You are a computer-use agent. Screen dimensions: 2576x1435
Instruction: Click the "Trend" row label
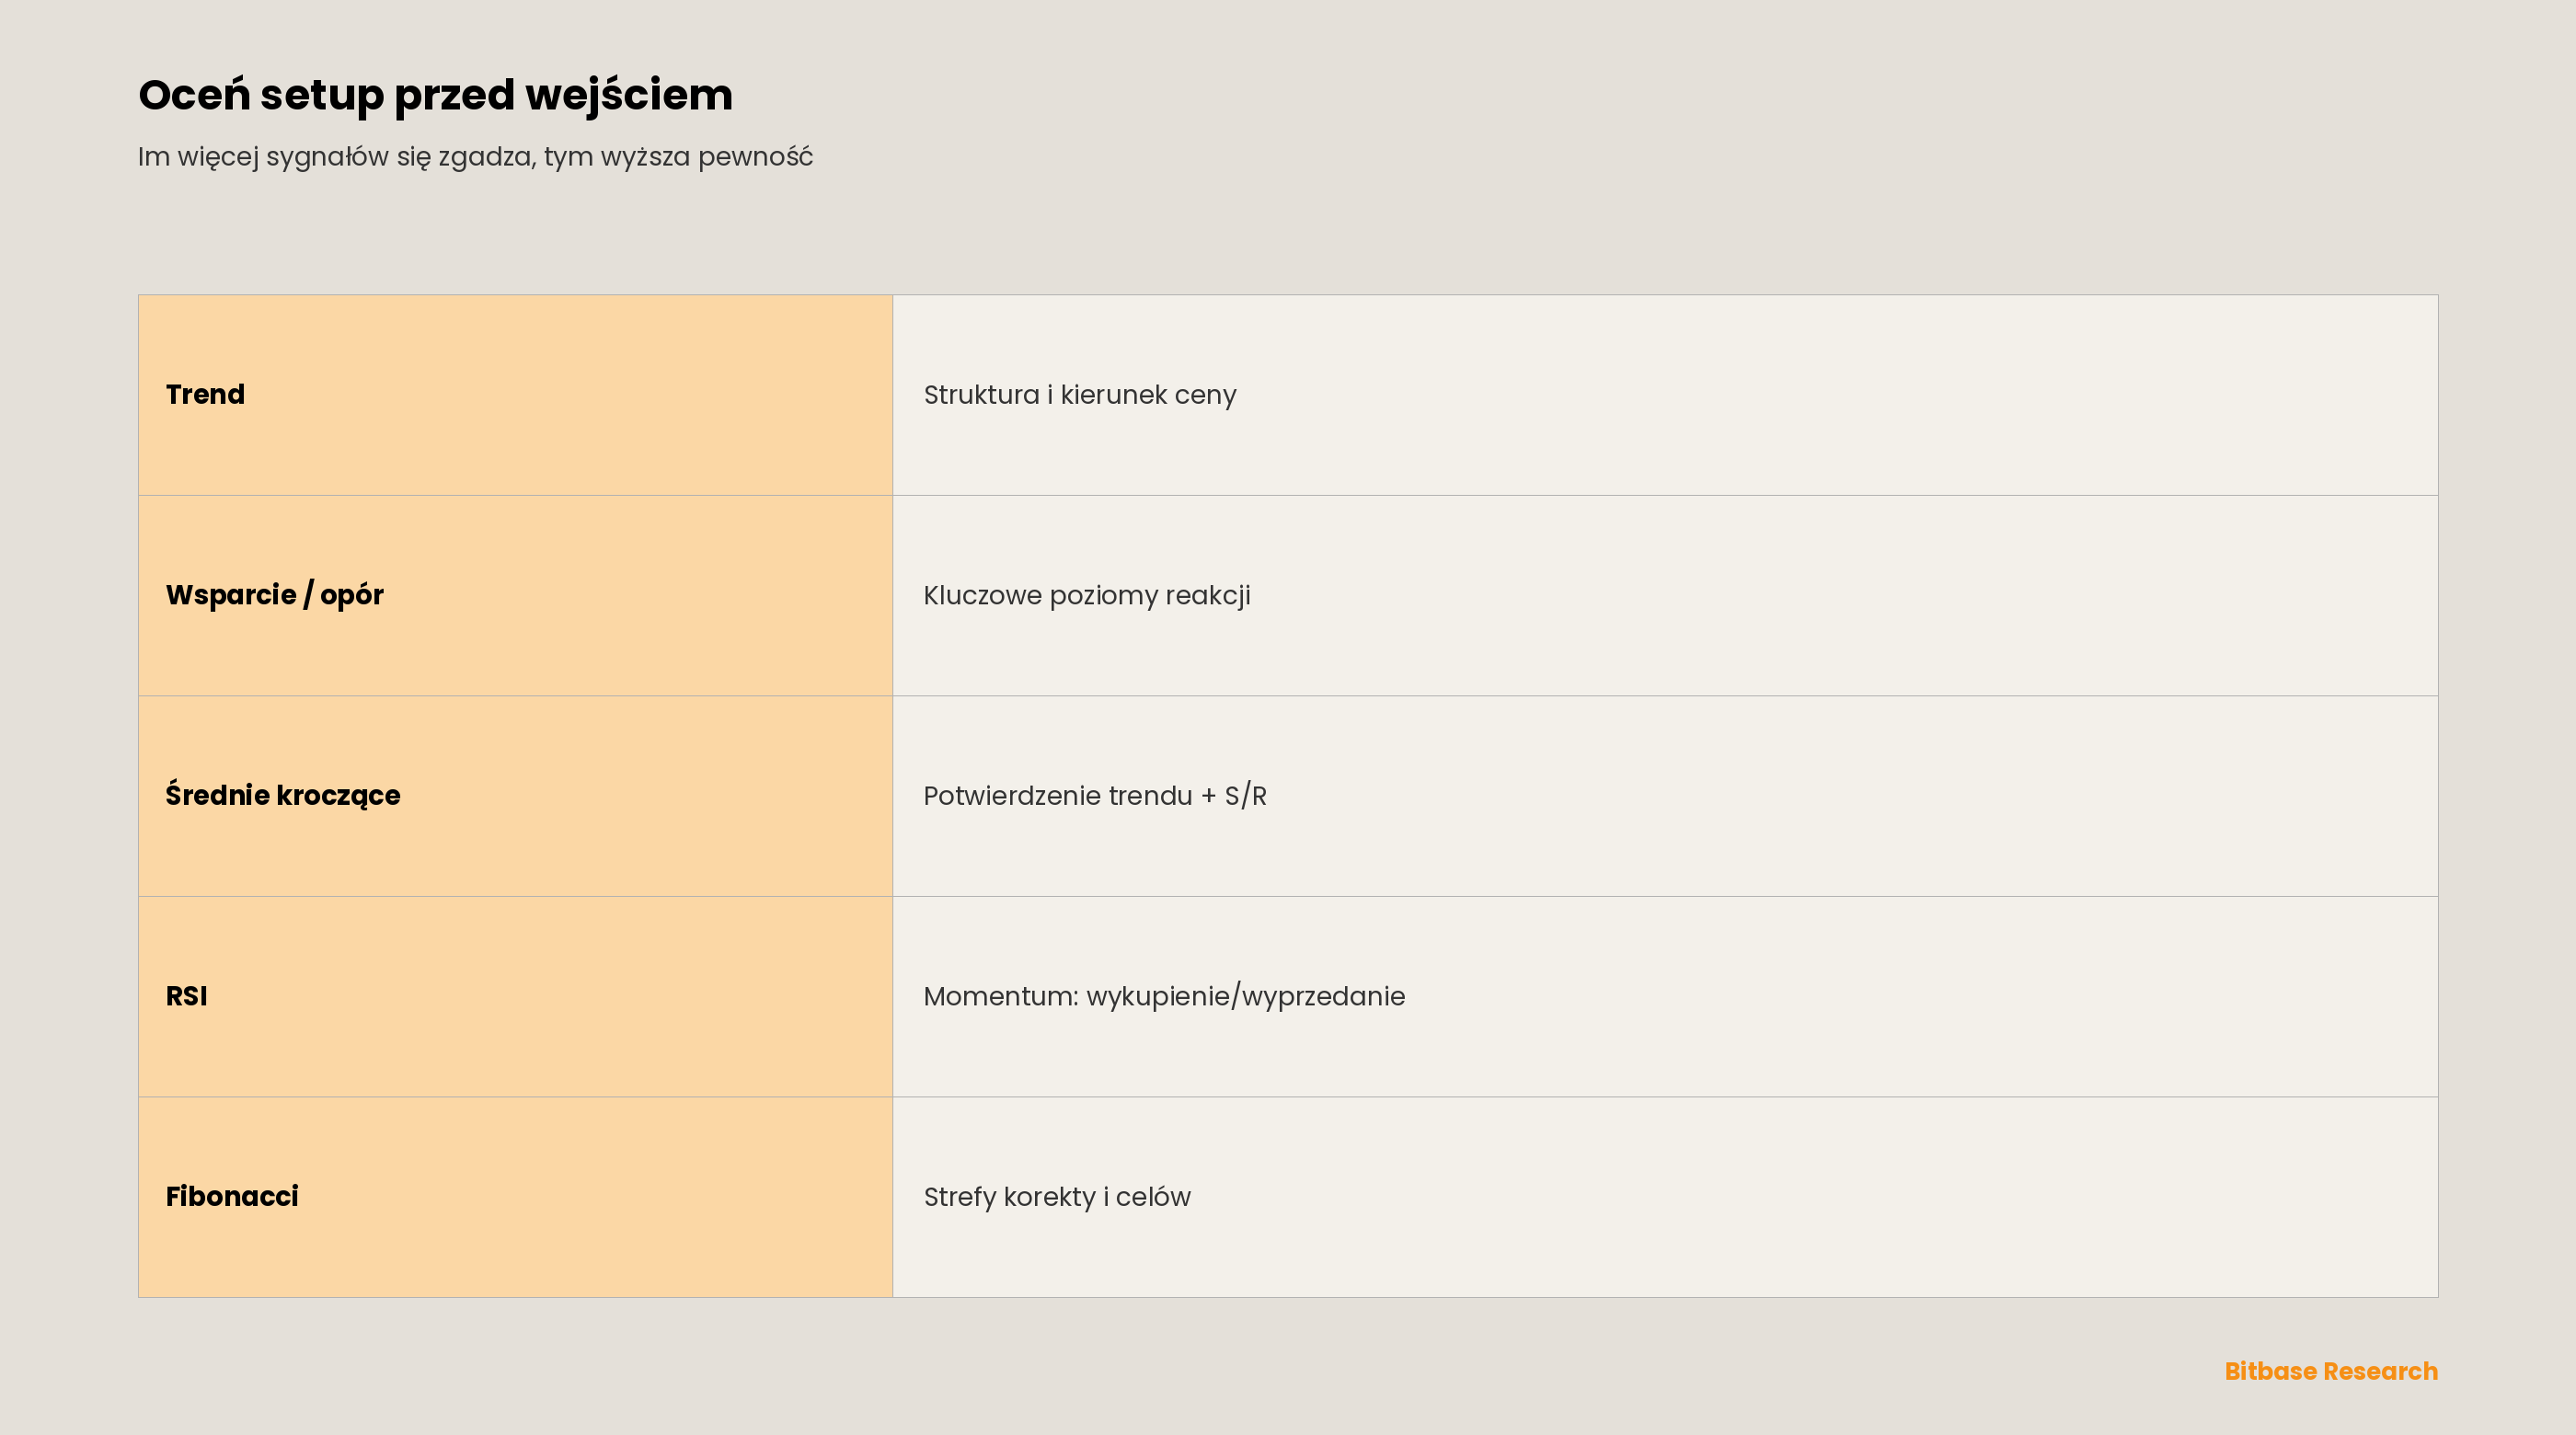[x=205, y=394]
